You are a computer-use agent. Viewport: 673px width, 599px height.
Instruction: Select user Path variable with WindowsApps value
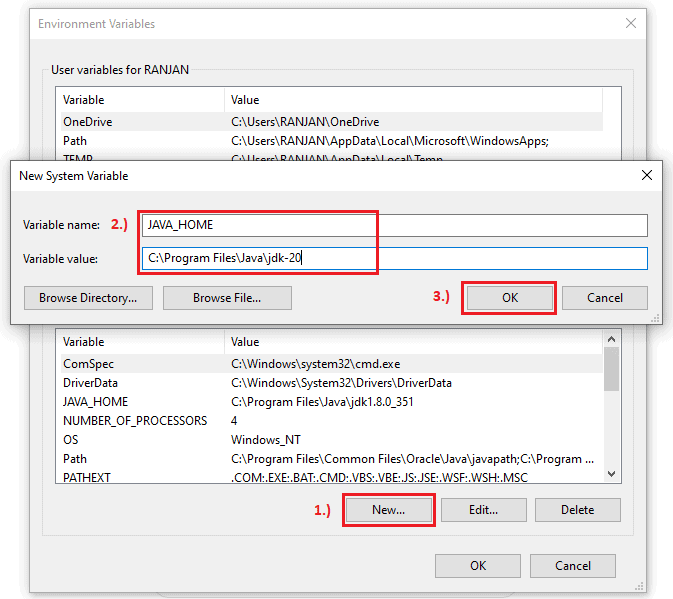pos(332,141)
